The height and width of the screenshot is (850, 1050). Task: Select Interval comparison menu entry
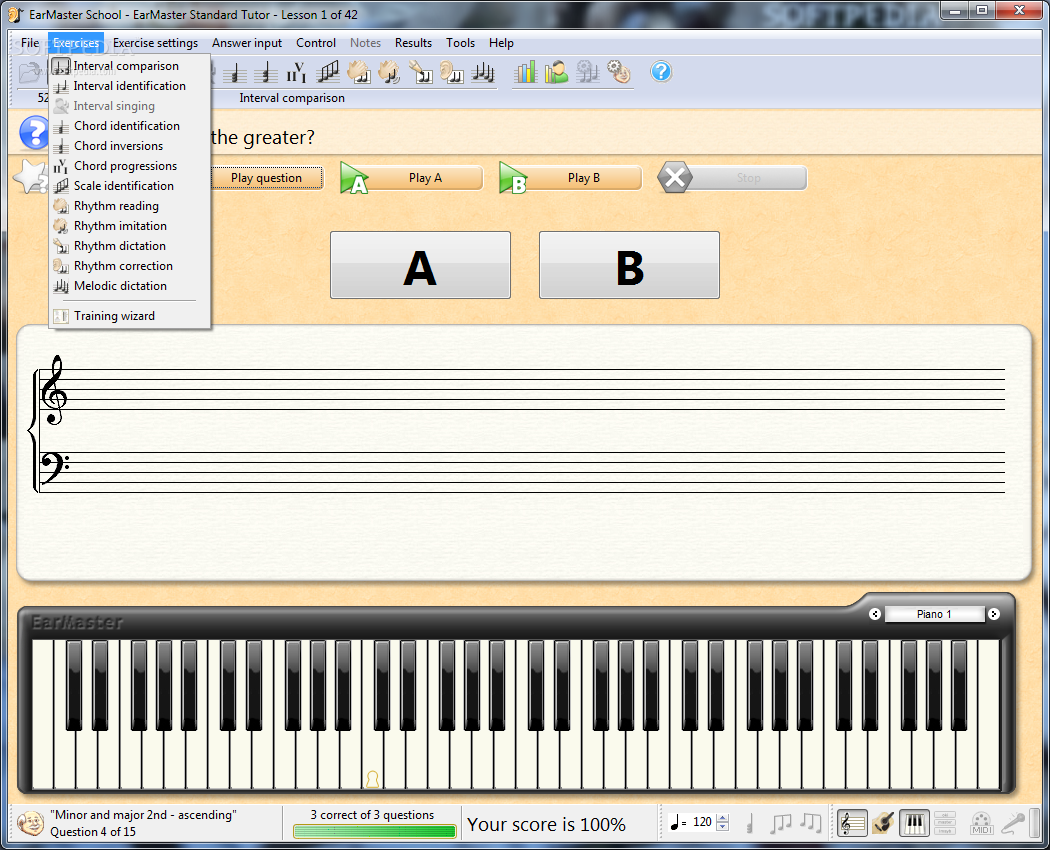tap(130, 66)
